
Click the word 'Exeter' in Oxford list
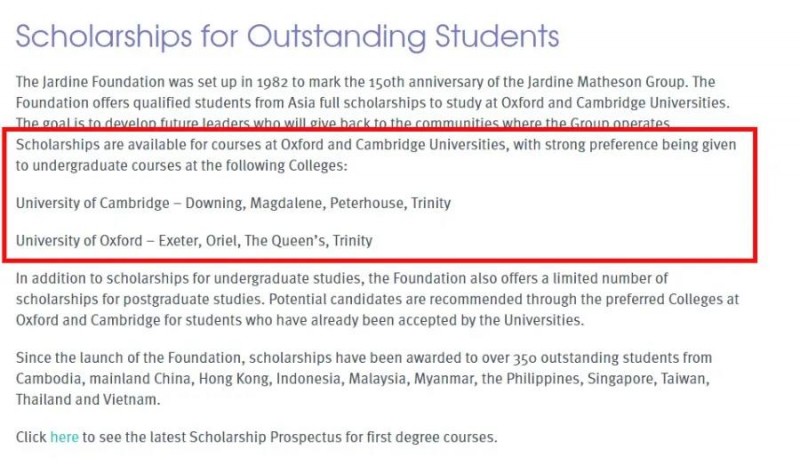pos(180,240)
